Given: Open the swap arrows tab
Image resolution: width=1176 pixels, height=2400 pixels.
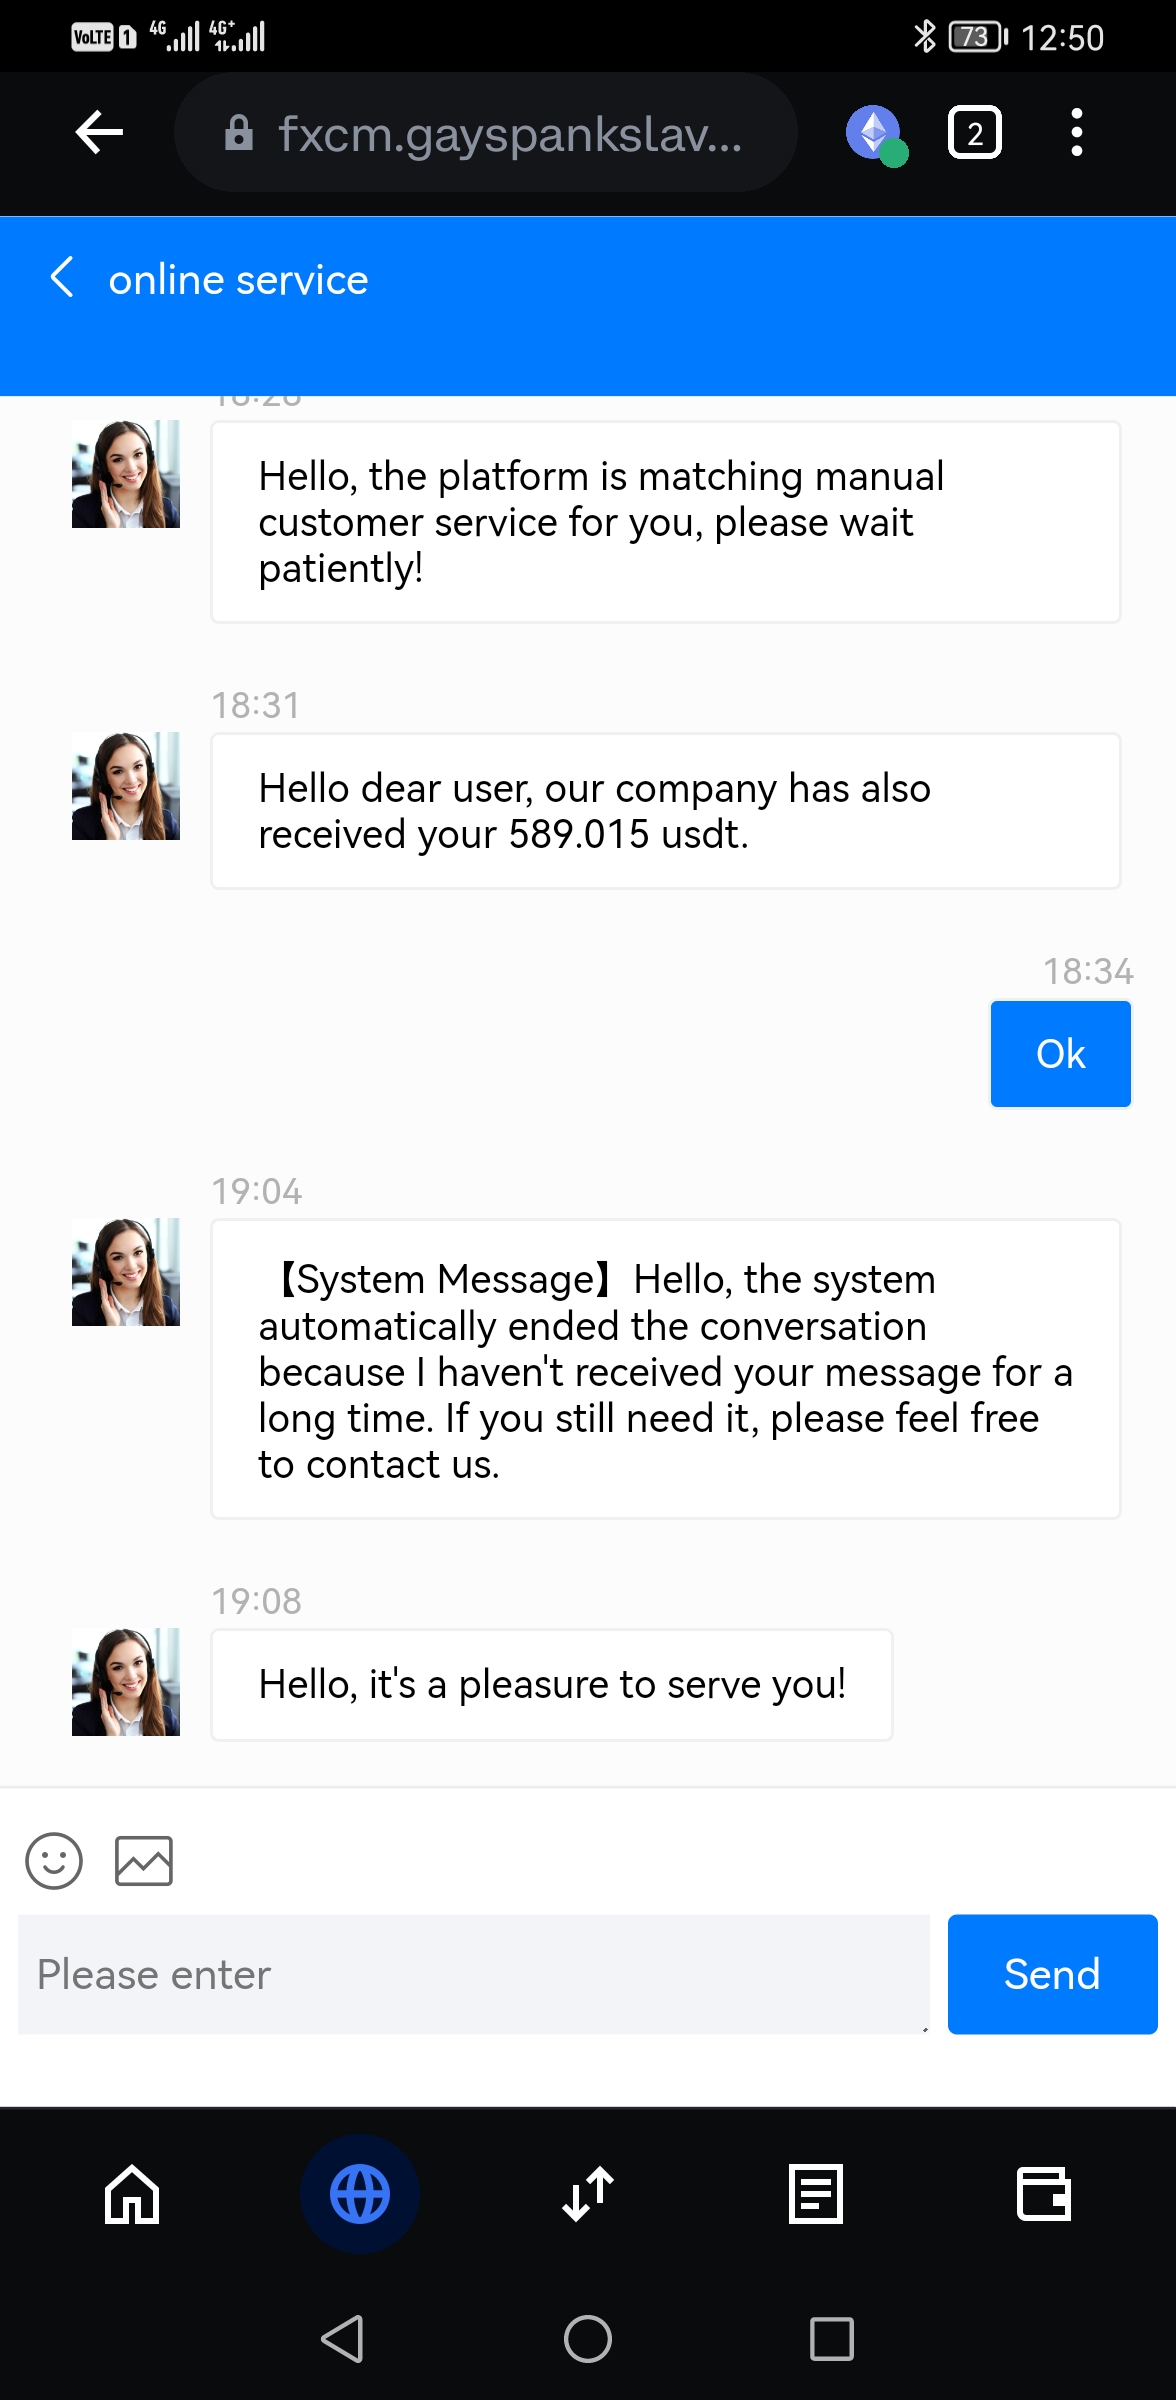Looking at the screenshot, I should point(588,2194).
